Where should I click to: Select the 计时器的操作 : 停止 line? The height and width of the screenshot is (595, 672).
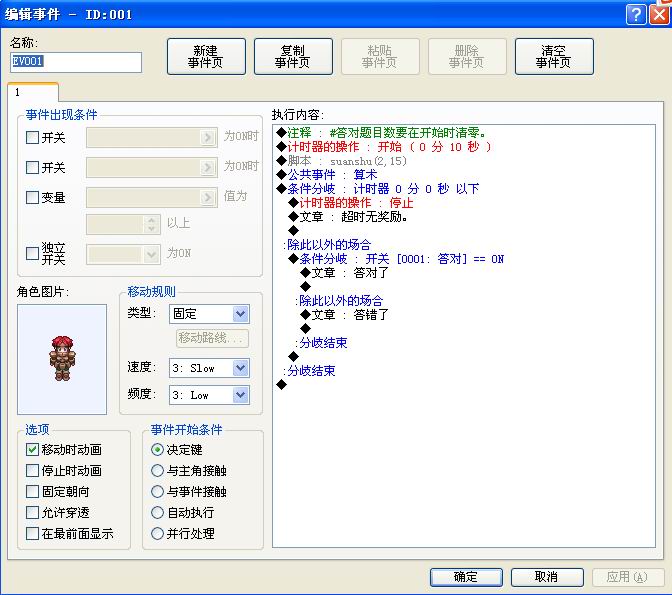click(x=351, y=203)
